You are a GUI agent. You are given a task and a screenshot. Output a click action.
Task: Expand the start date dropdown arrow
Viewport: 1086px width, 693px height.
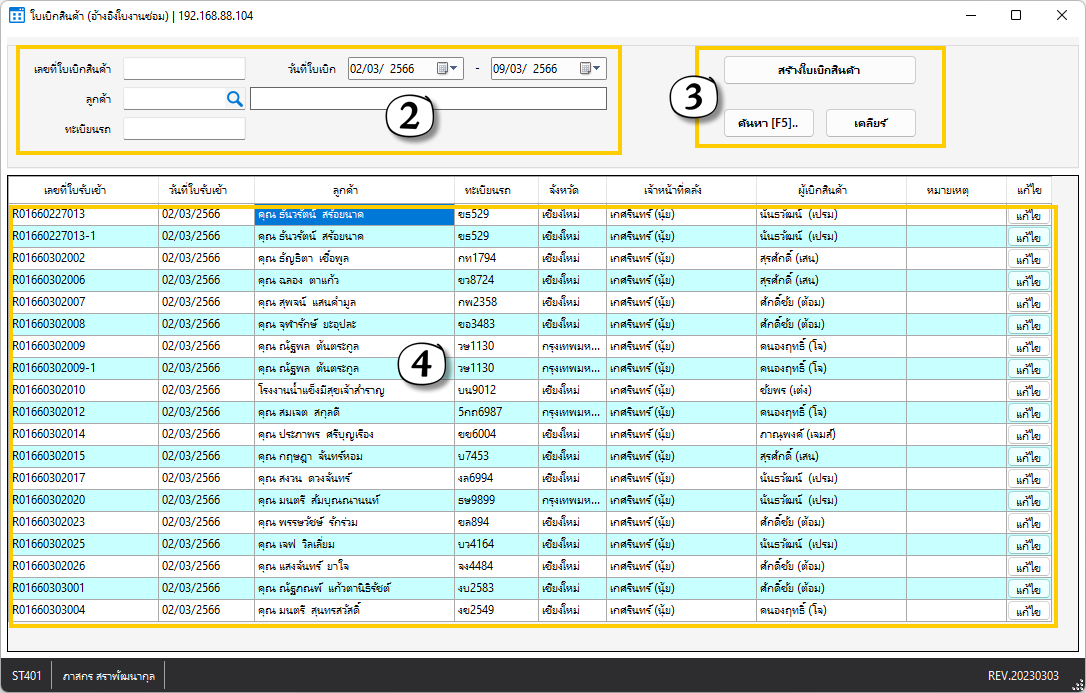tap(456, 69)
